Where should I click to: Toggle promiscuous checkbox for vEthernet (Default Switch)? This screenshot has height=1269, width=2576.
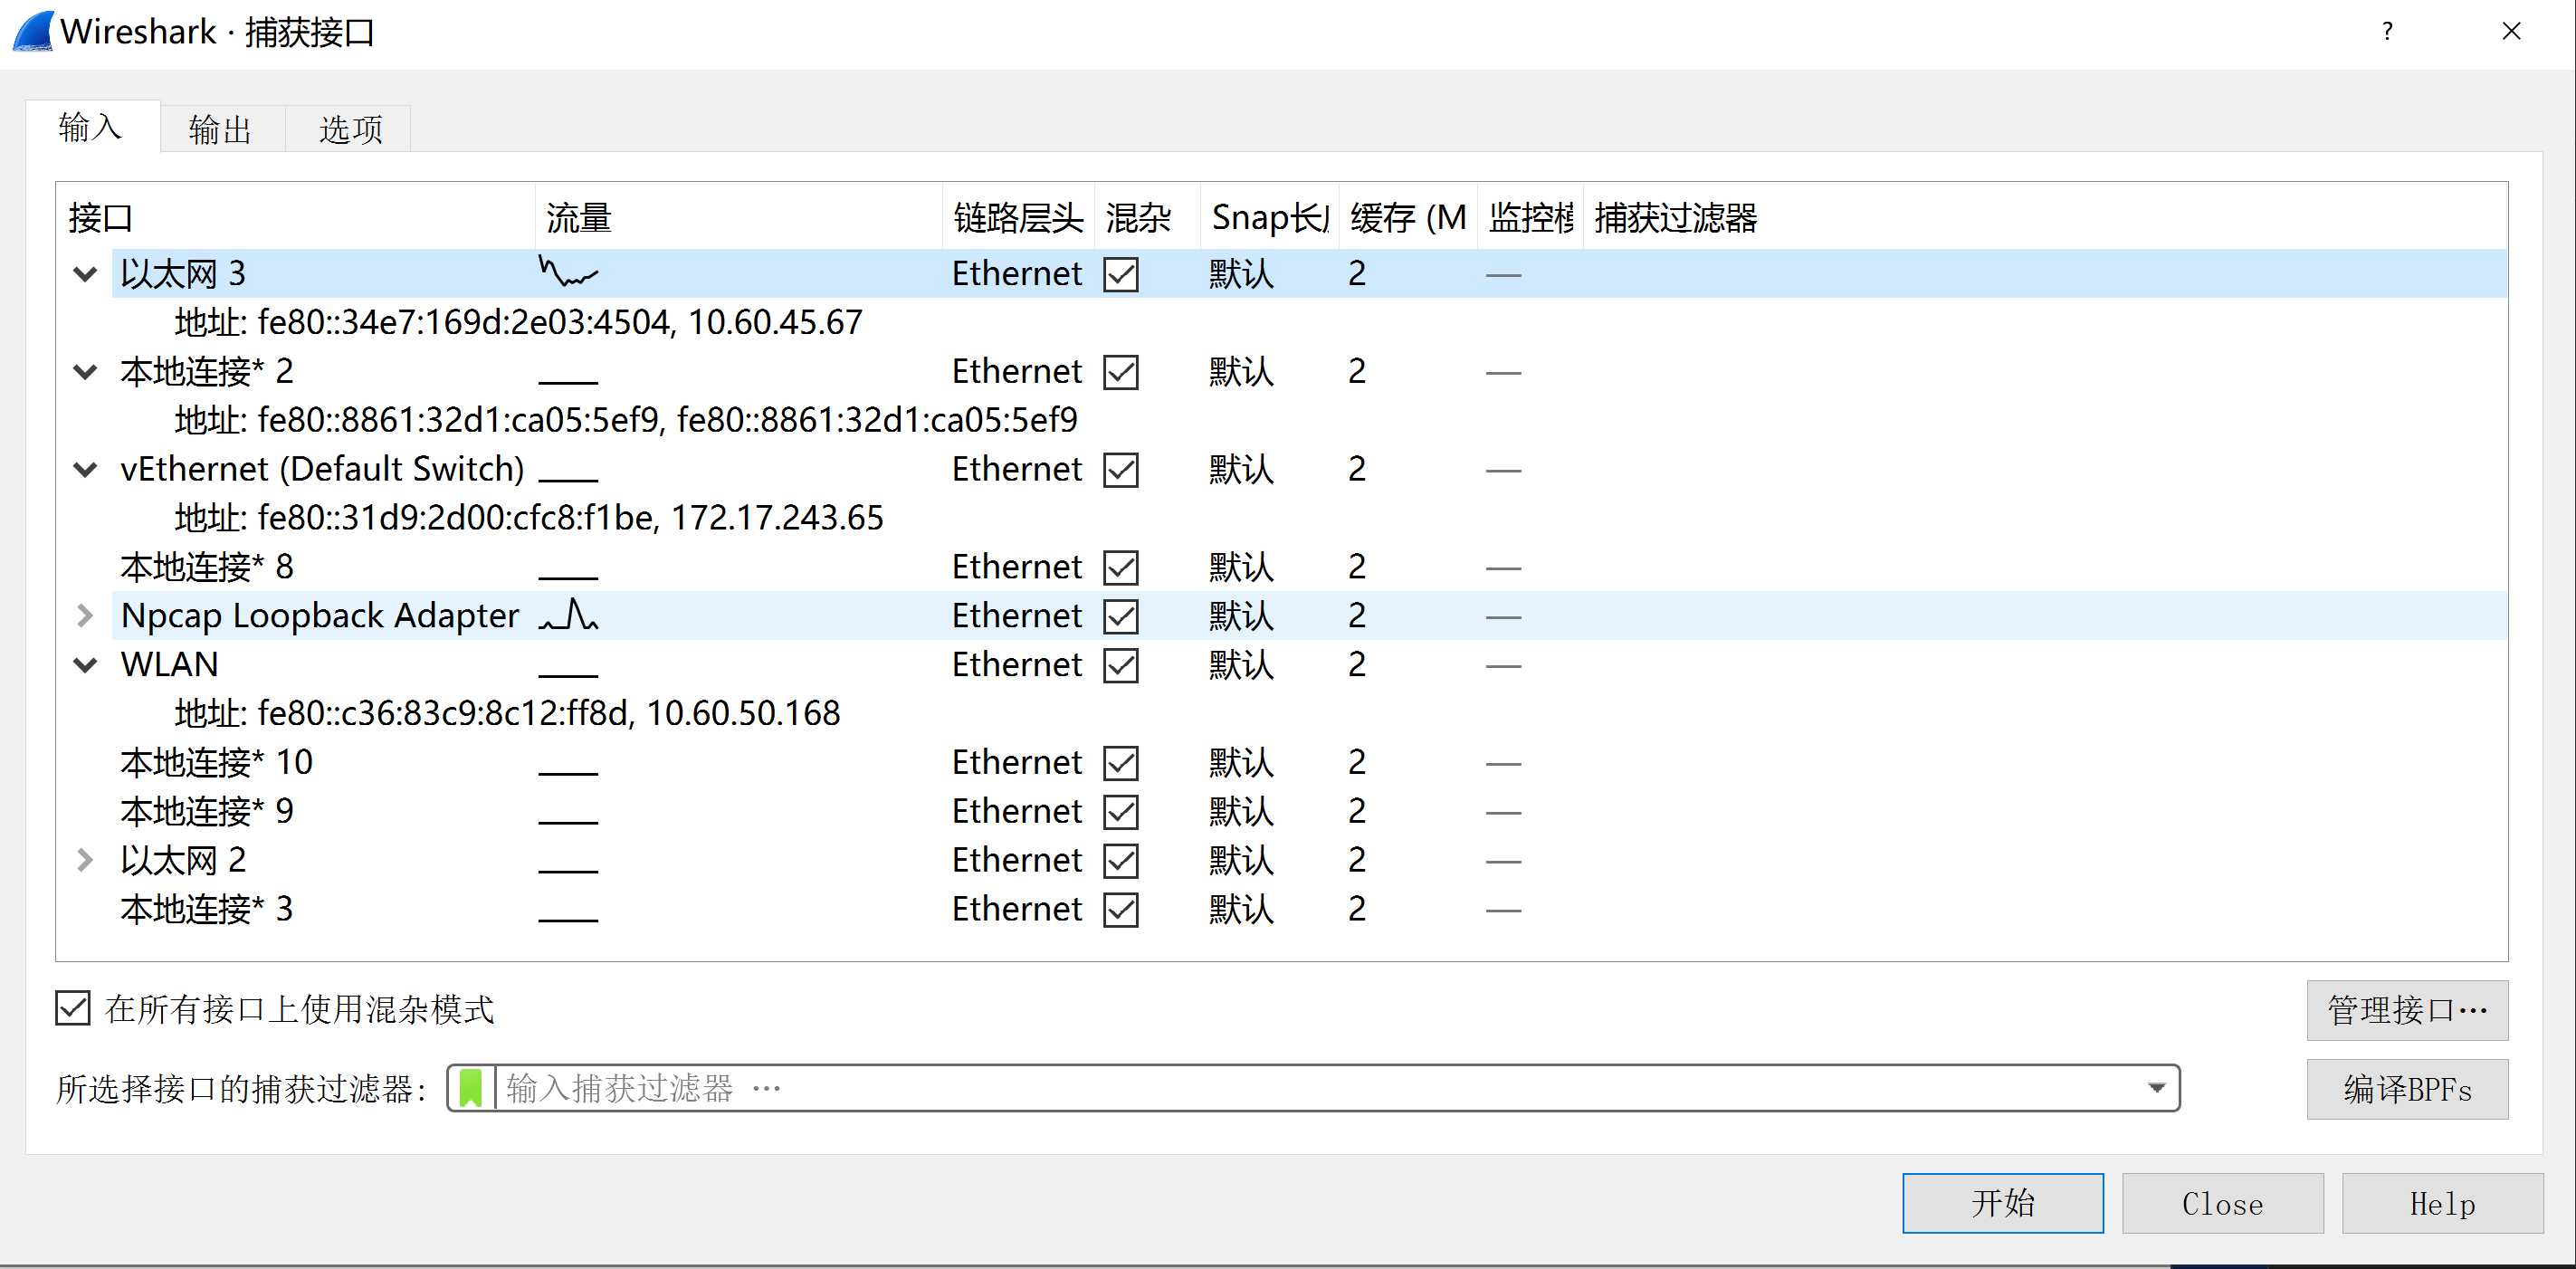click(x=1120, y=470)
